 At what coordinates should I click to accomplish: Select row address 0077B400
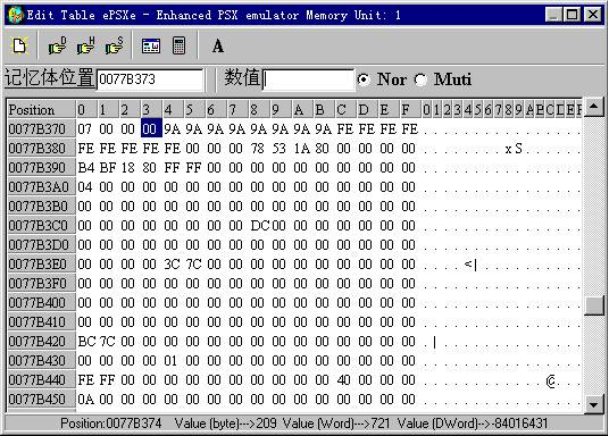tap(41, 303)
